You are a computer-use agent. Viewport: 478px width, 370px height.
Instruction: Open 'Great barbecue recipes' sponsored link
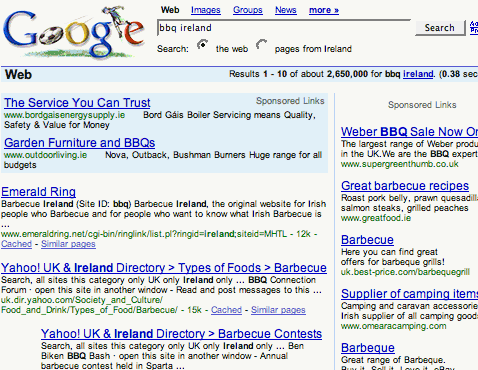[x=405, y=186]
